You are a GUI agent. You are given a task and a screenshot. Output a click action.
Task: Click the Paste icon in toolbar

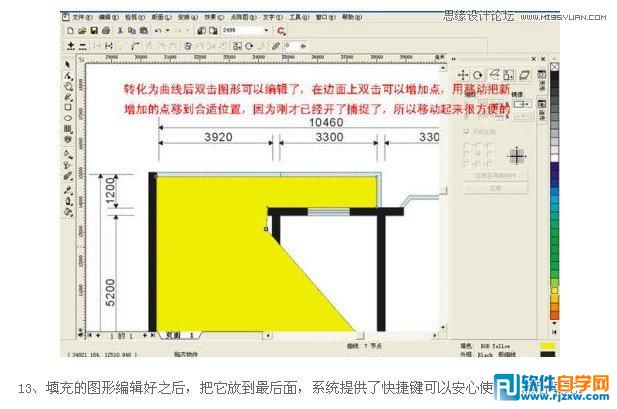tap(144, 31)
